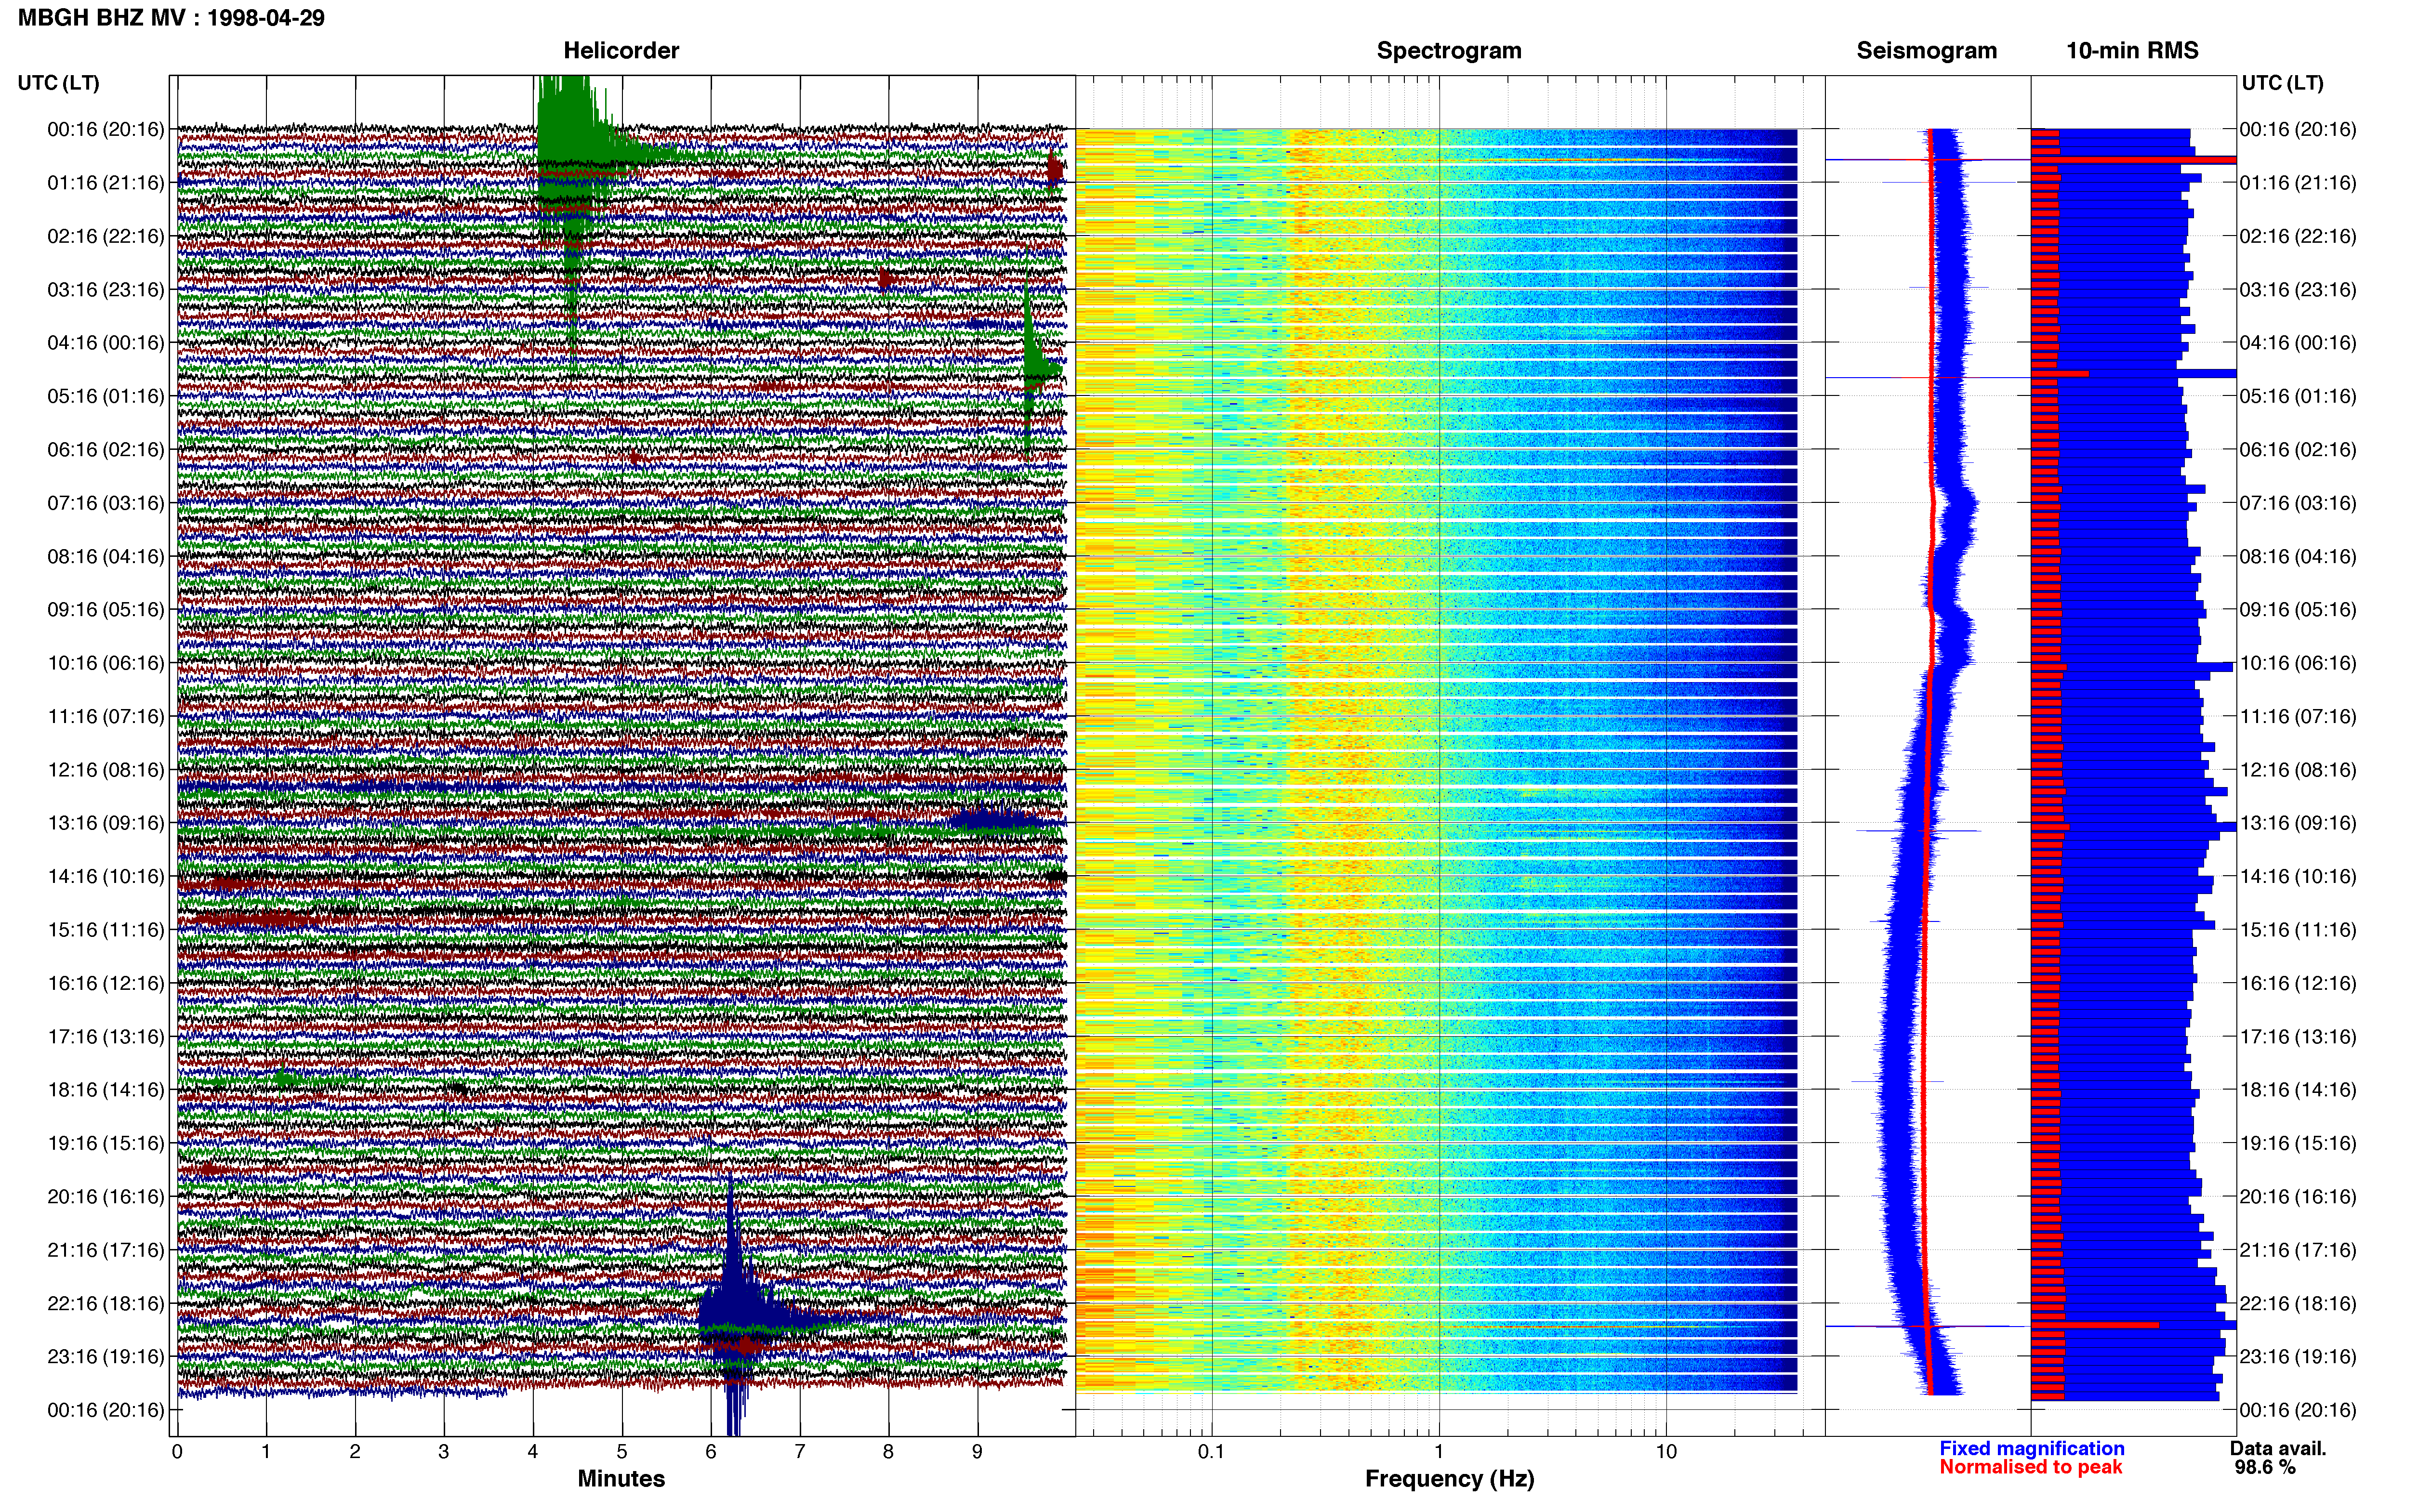Click the '10' frequency tick label
Image resolution: width=2418 pixels, height=1512 pixels.
coord(1666,1451)
